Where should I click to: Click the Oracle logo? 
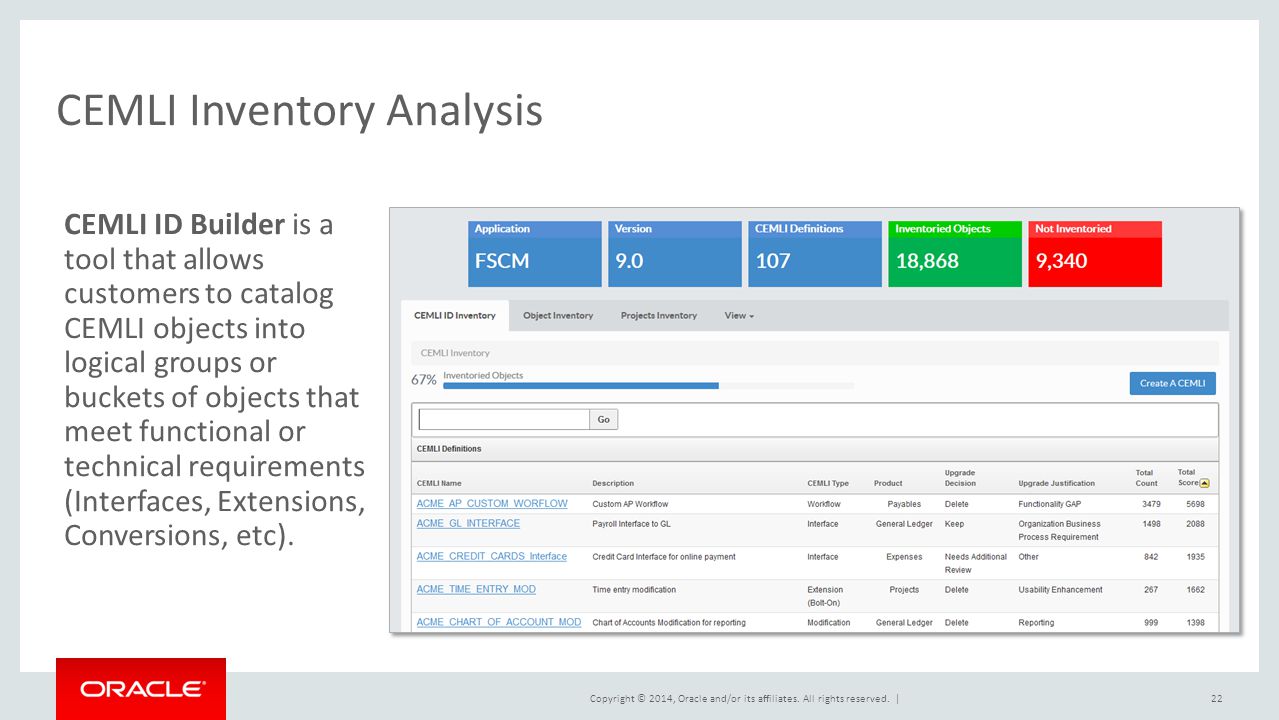(141, 689)
